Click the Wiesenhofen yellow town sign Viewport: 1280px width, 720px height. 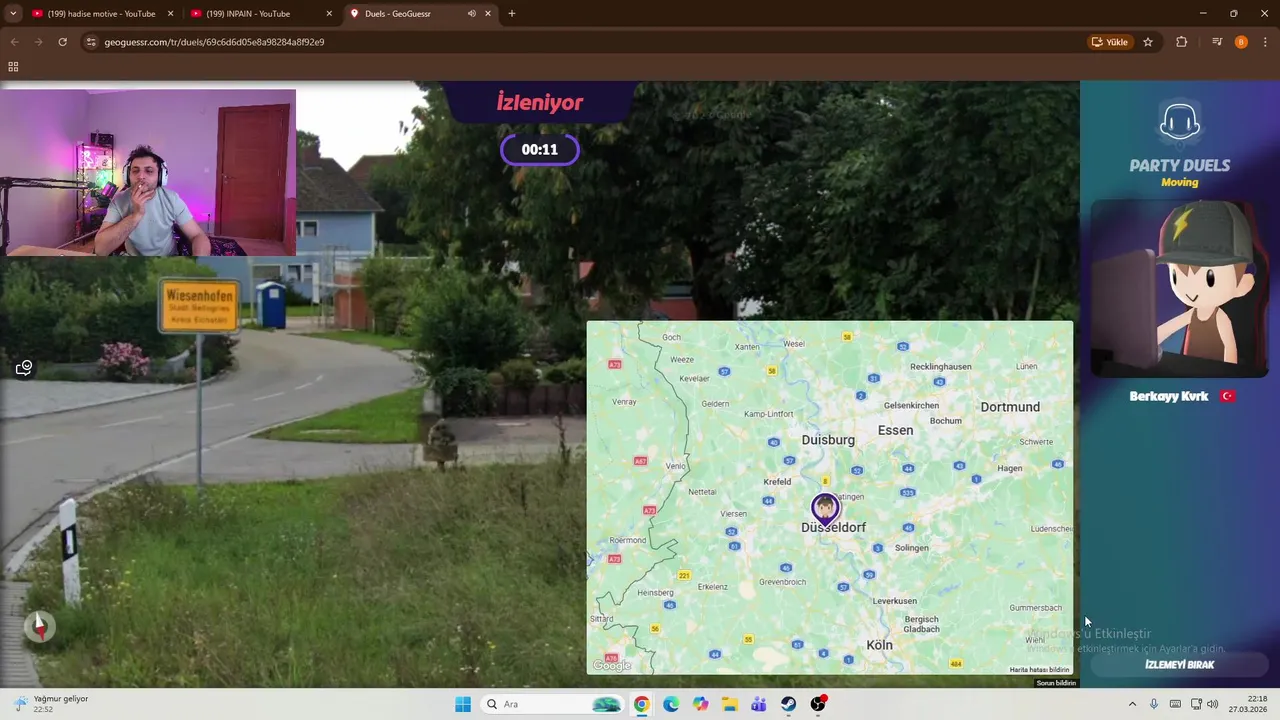198,305
